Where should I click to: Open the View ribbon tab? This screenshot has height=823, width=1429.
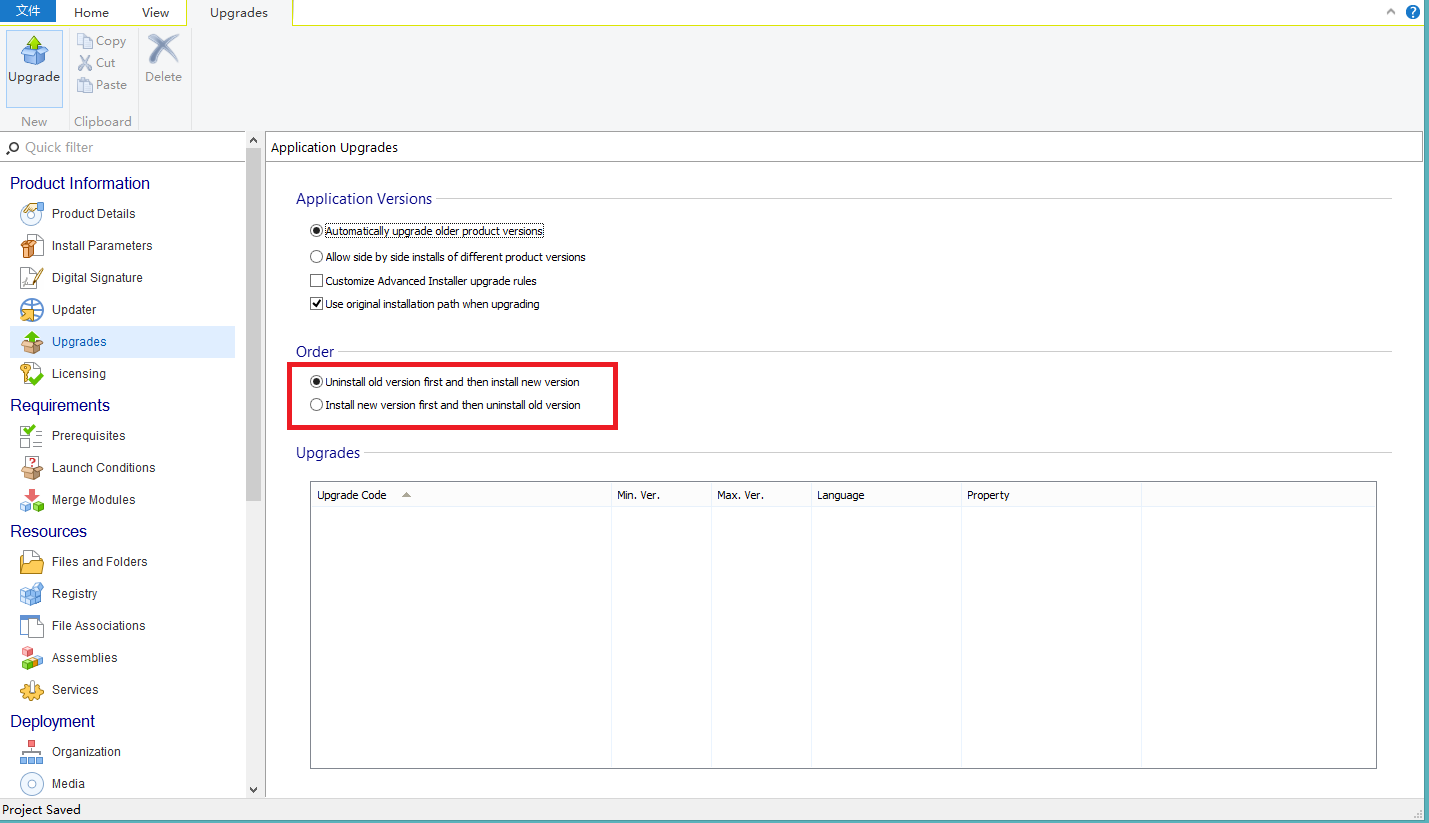[x=155, y=12]
